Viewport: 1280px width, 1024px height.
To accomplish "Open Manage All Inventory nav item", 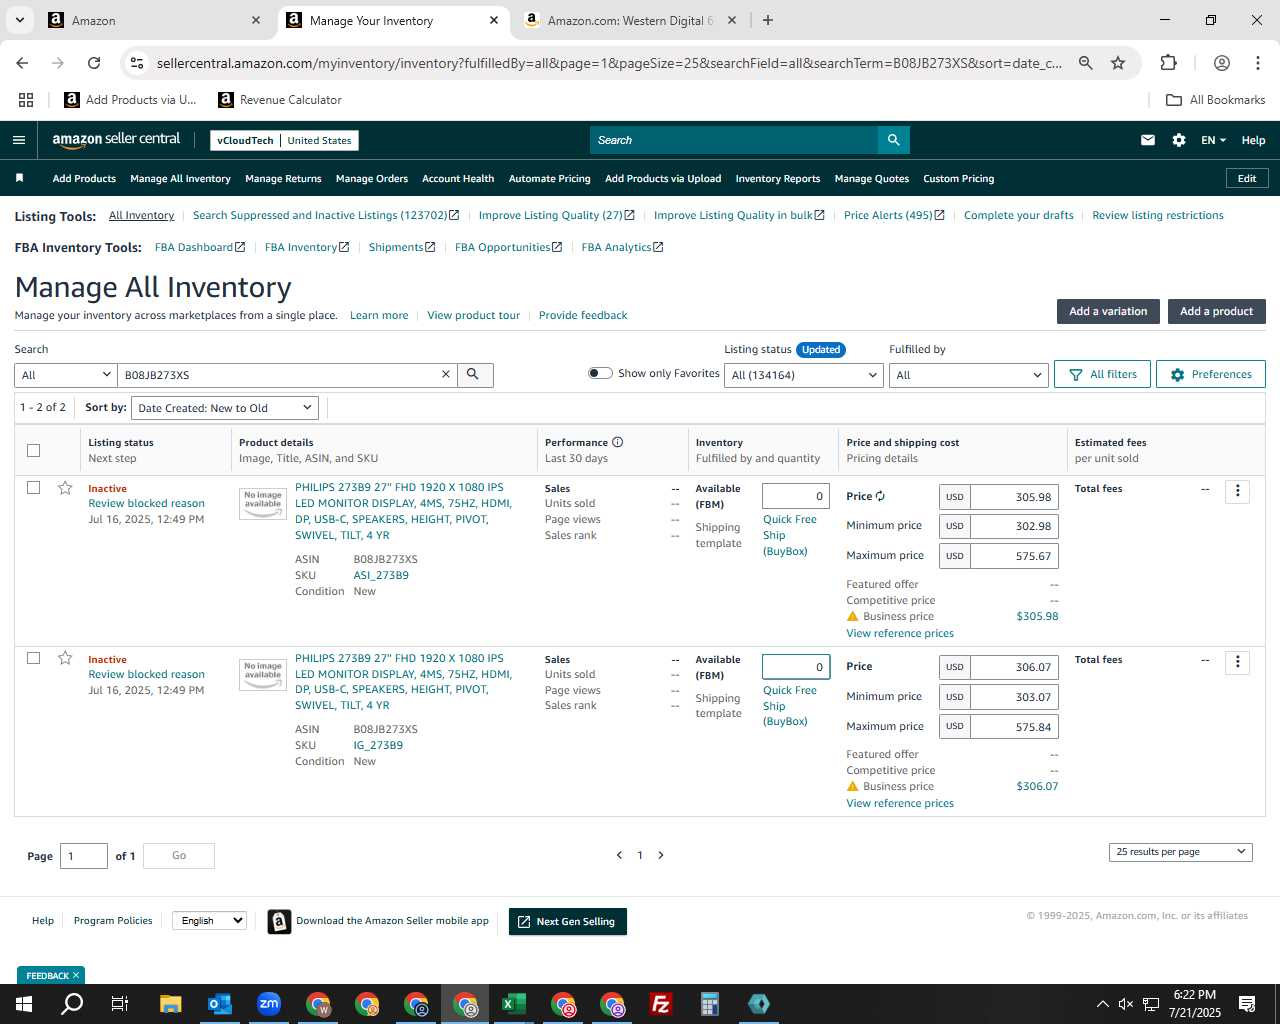I will (180, 179).
